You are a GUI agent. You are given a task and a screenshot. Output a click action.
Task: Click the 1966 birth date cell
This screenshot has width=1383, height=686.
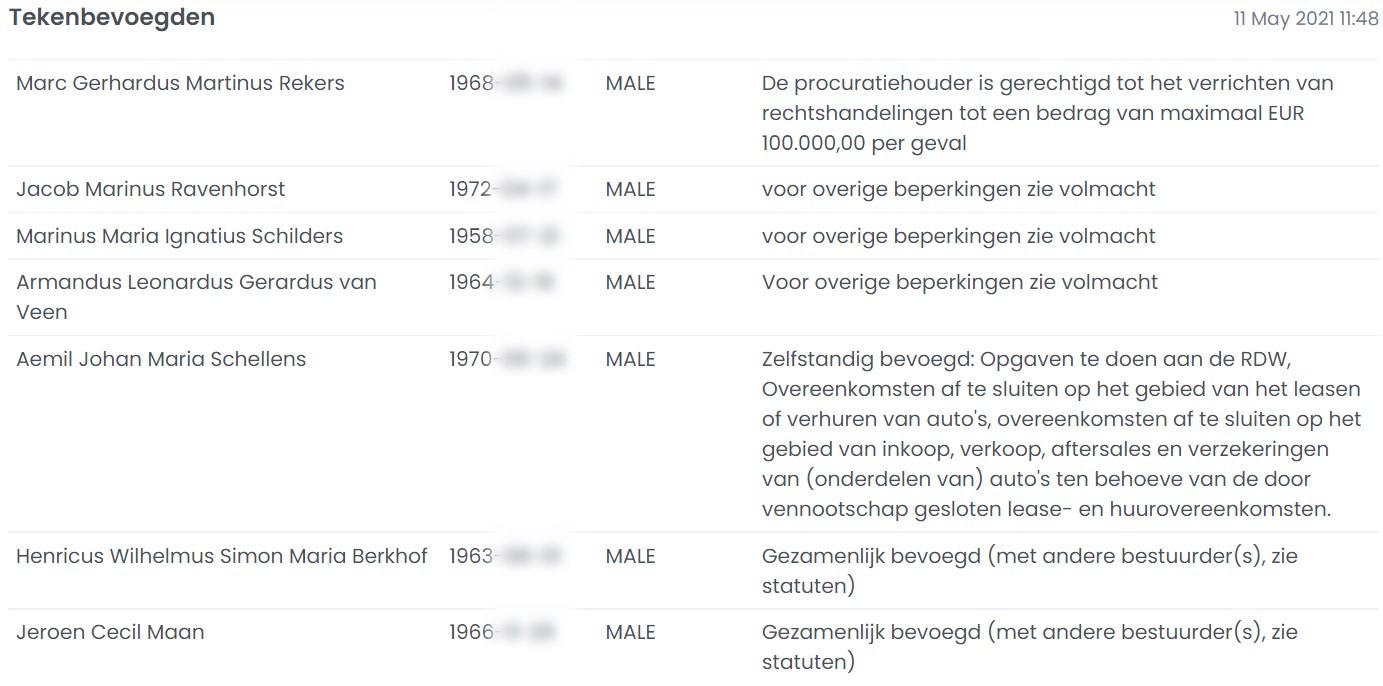coord(505,632)
